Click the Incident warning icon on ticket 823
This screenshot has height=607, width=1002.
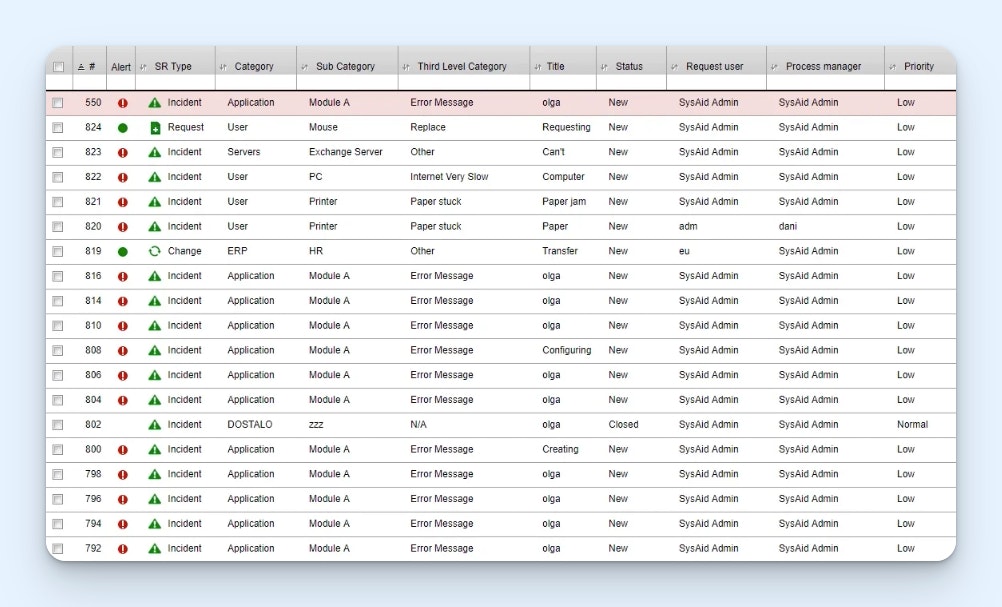(155, 152)
